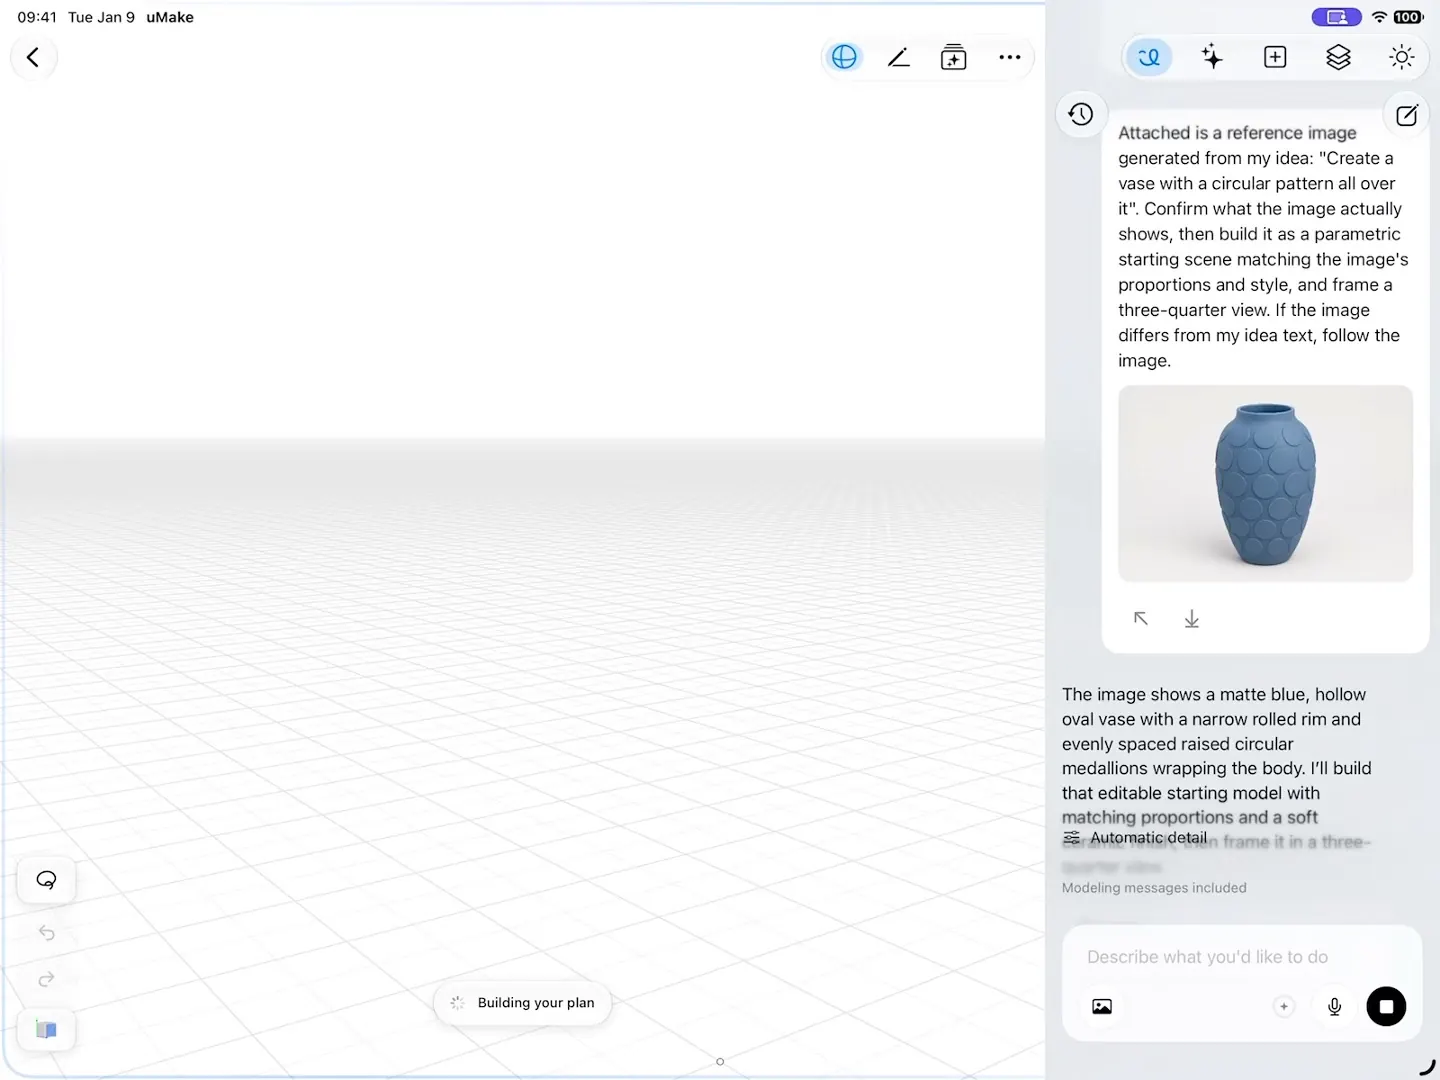Viewport: 1440px width, 1080px height.
Task: Open the Layers panel tab
Action: [1338, 57]
